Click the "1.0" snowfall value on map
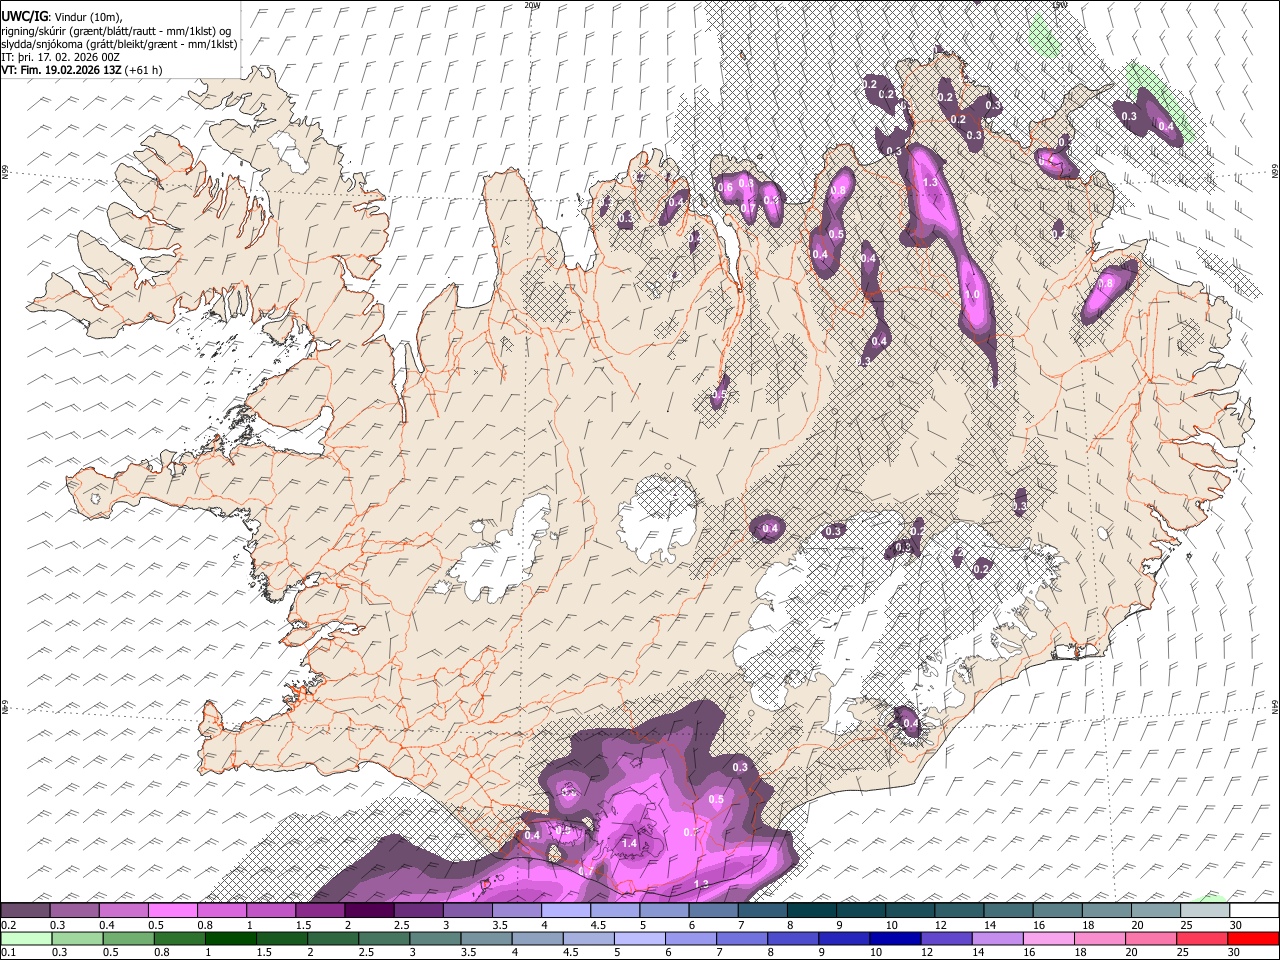The width and height of the screenshot is (1280, 960). point(971,295)
